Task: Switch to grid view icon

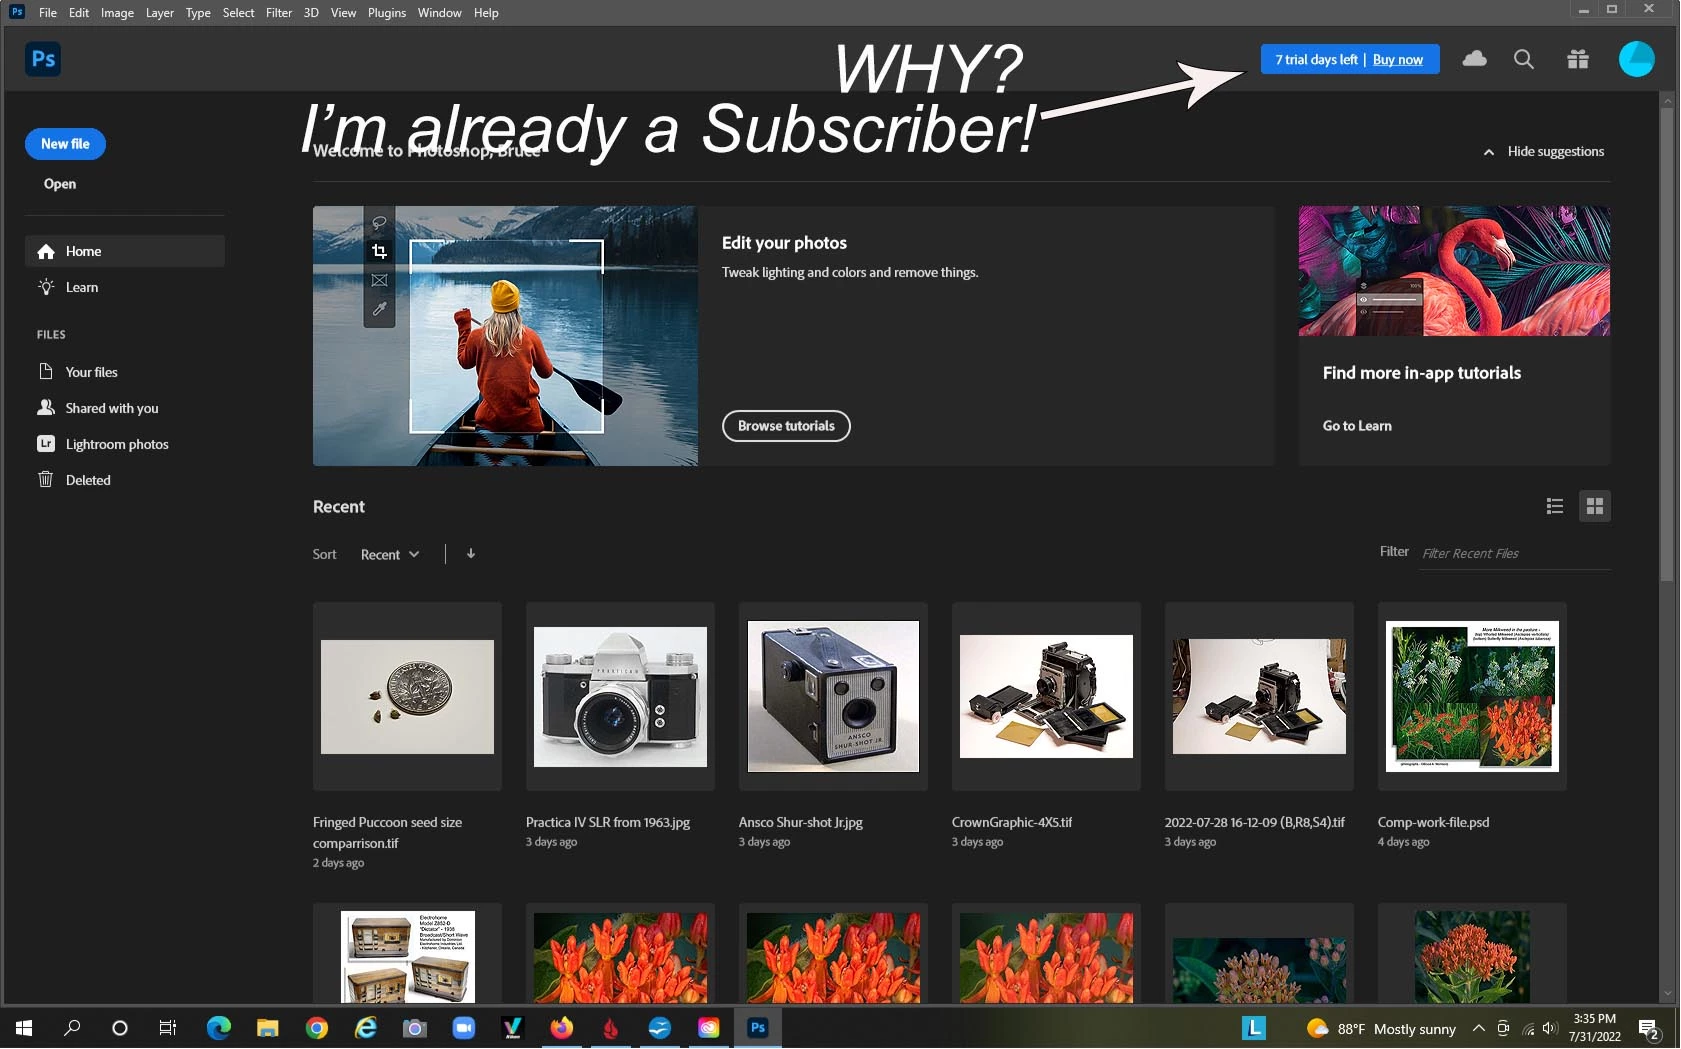Action: pyautogui.click(x=1595, y=506)
